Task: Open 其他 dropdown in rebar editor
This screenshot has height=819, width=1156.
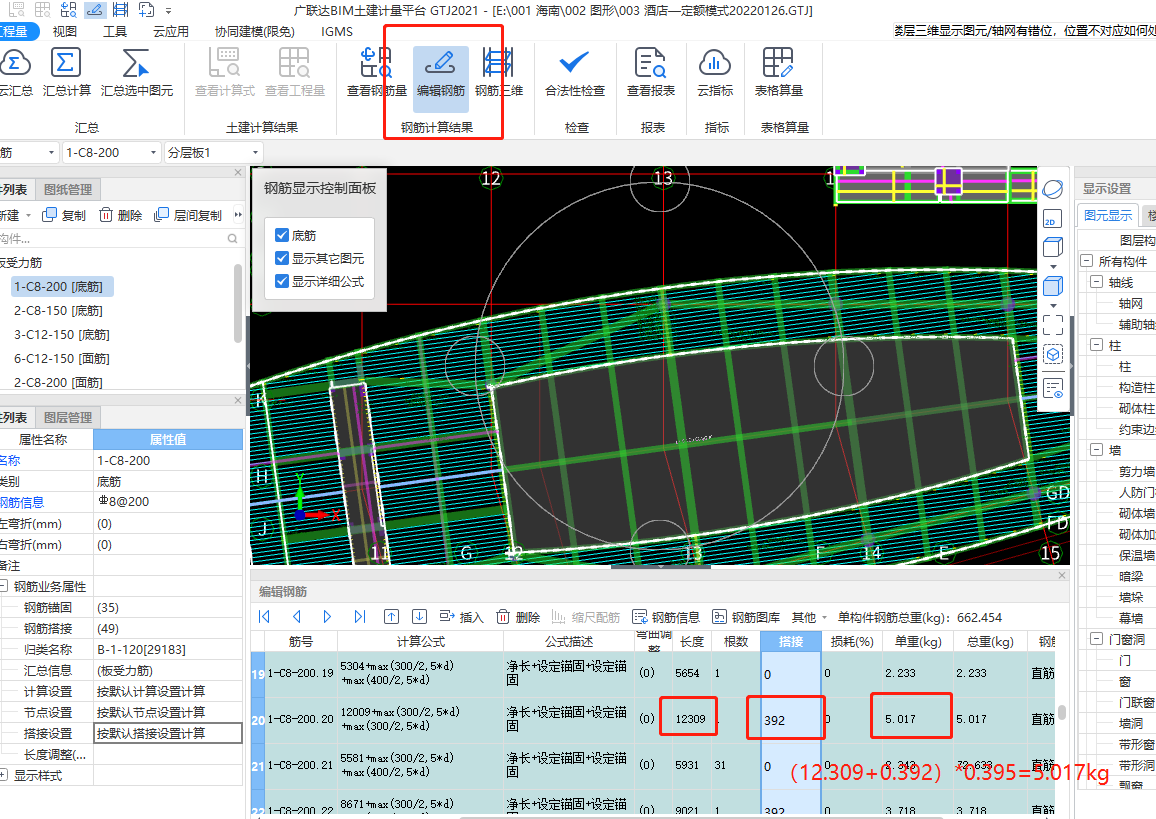Action: click(x=809, y=617)
